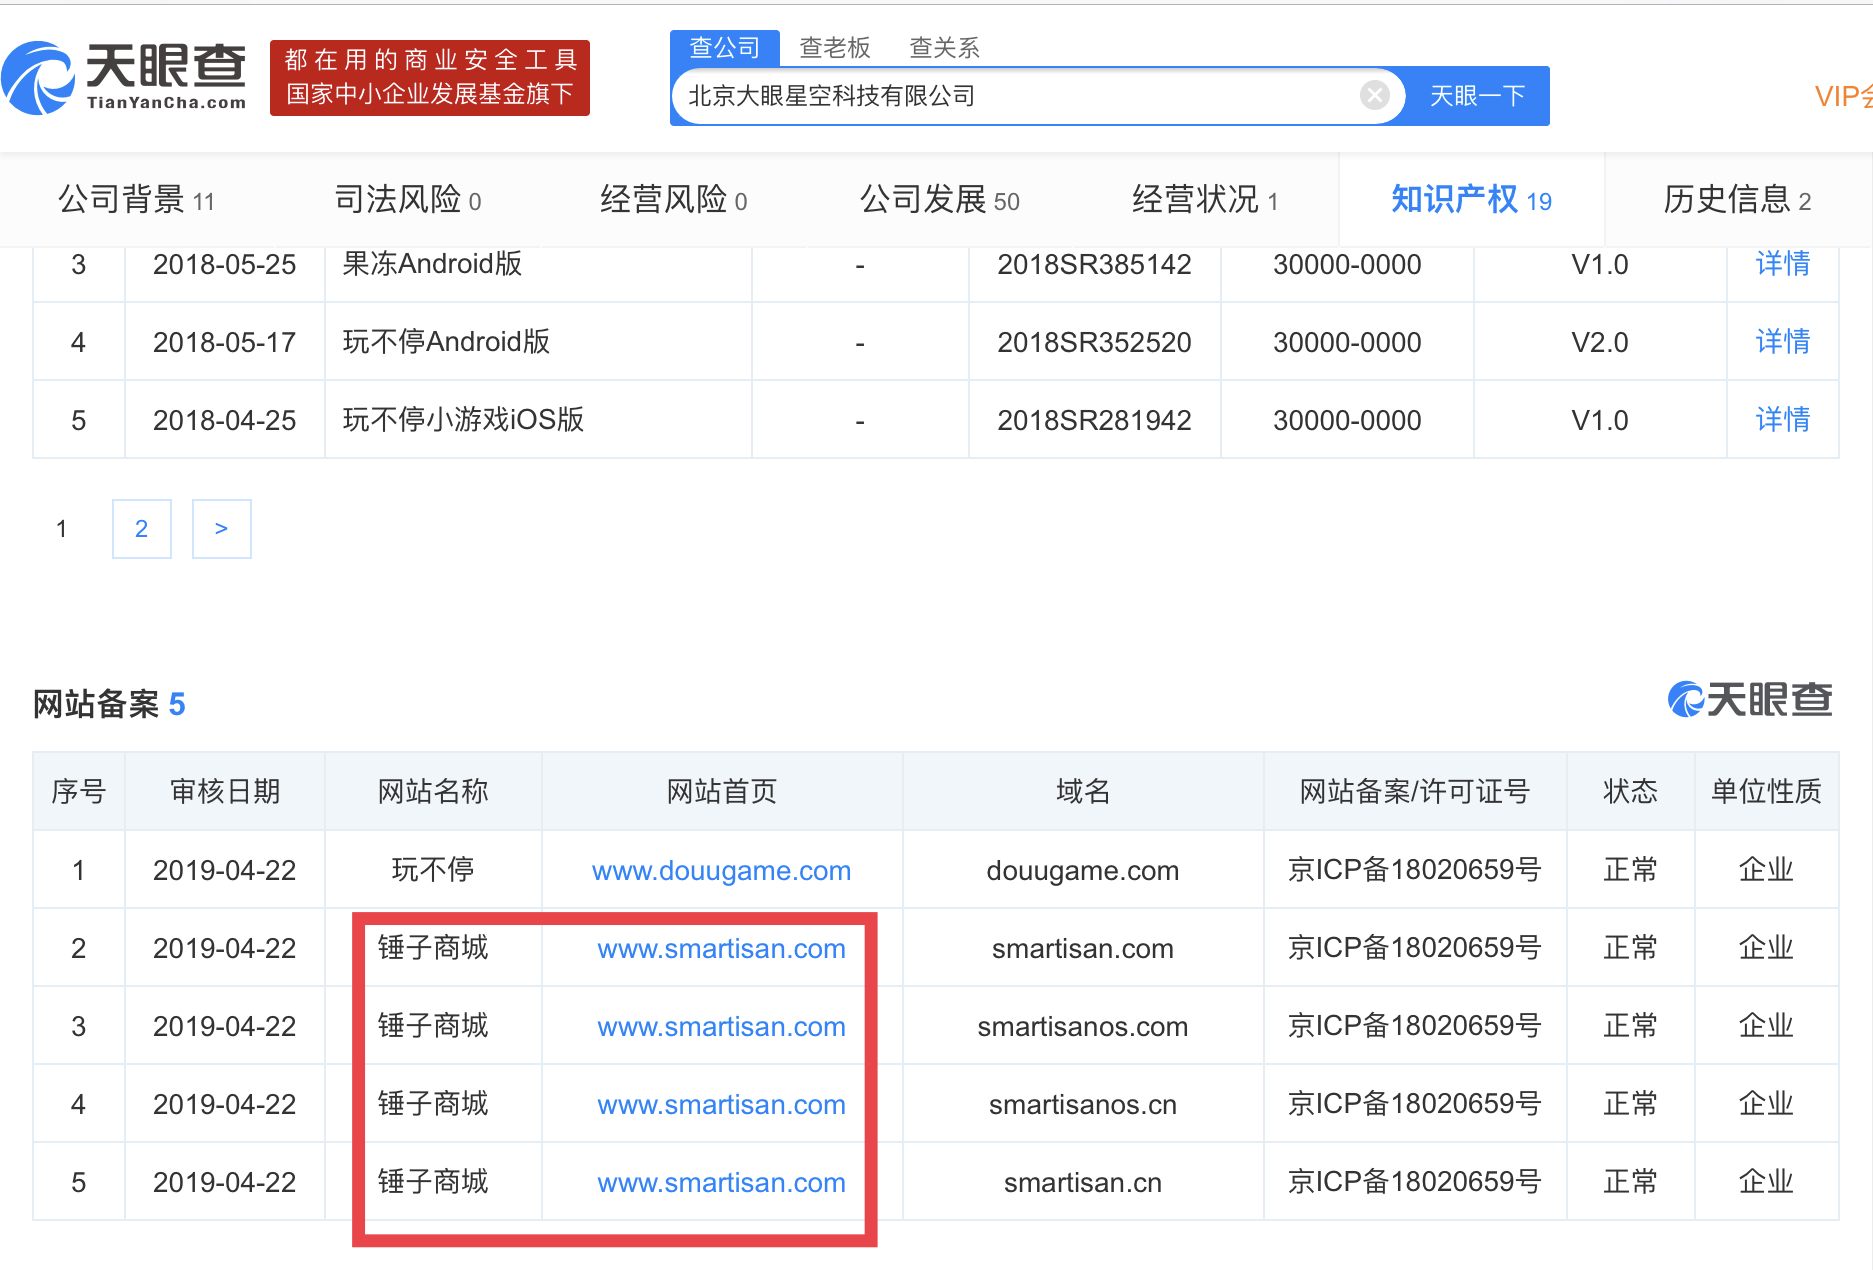Viewport: 1873px width, 1270px height.
Task: Open 详情 for 玩不停小游戏iOS版
Action: (1782, 420)
